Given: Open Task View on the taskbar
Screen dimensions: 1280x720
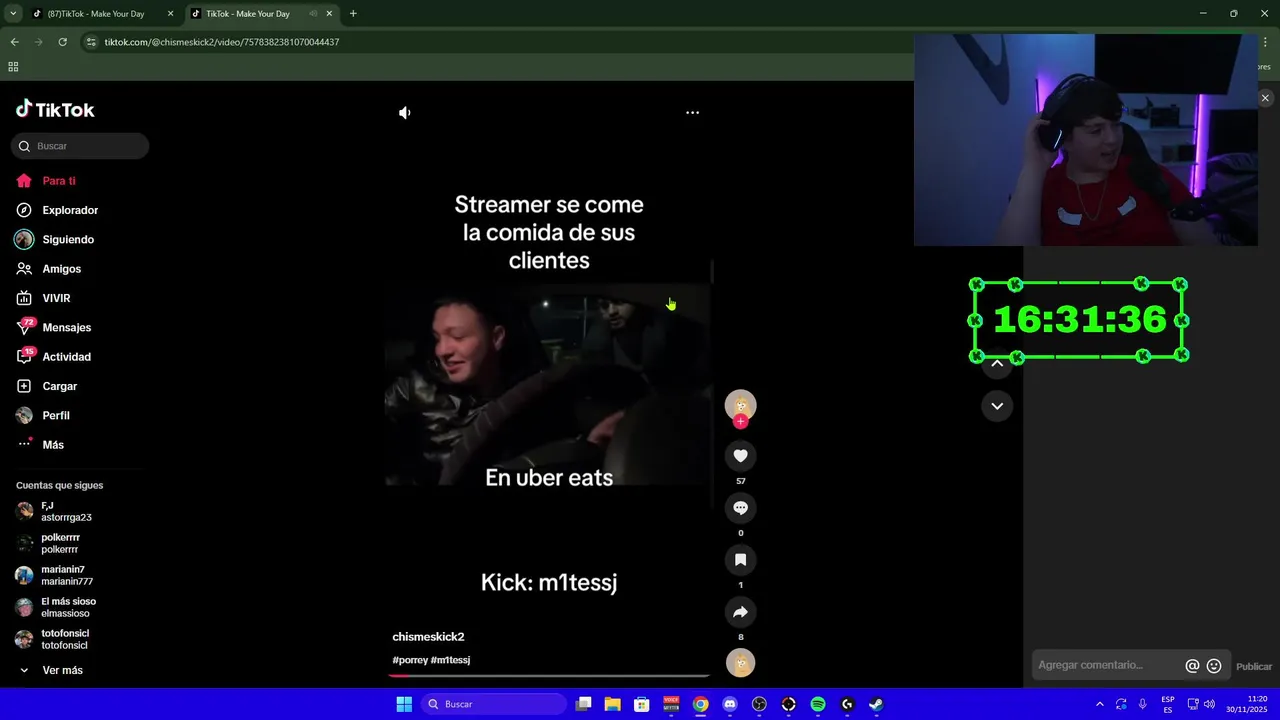Looking at the screenshot, I should click(584, 704).
